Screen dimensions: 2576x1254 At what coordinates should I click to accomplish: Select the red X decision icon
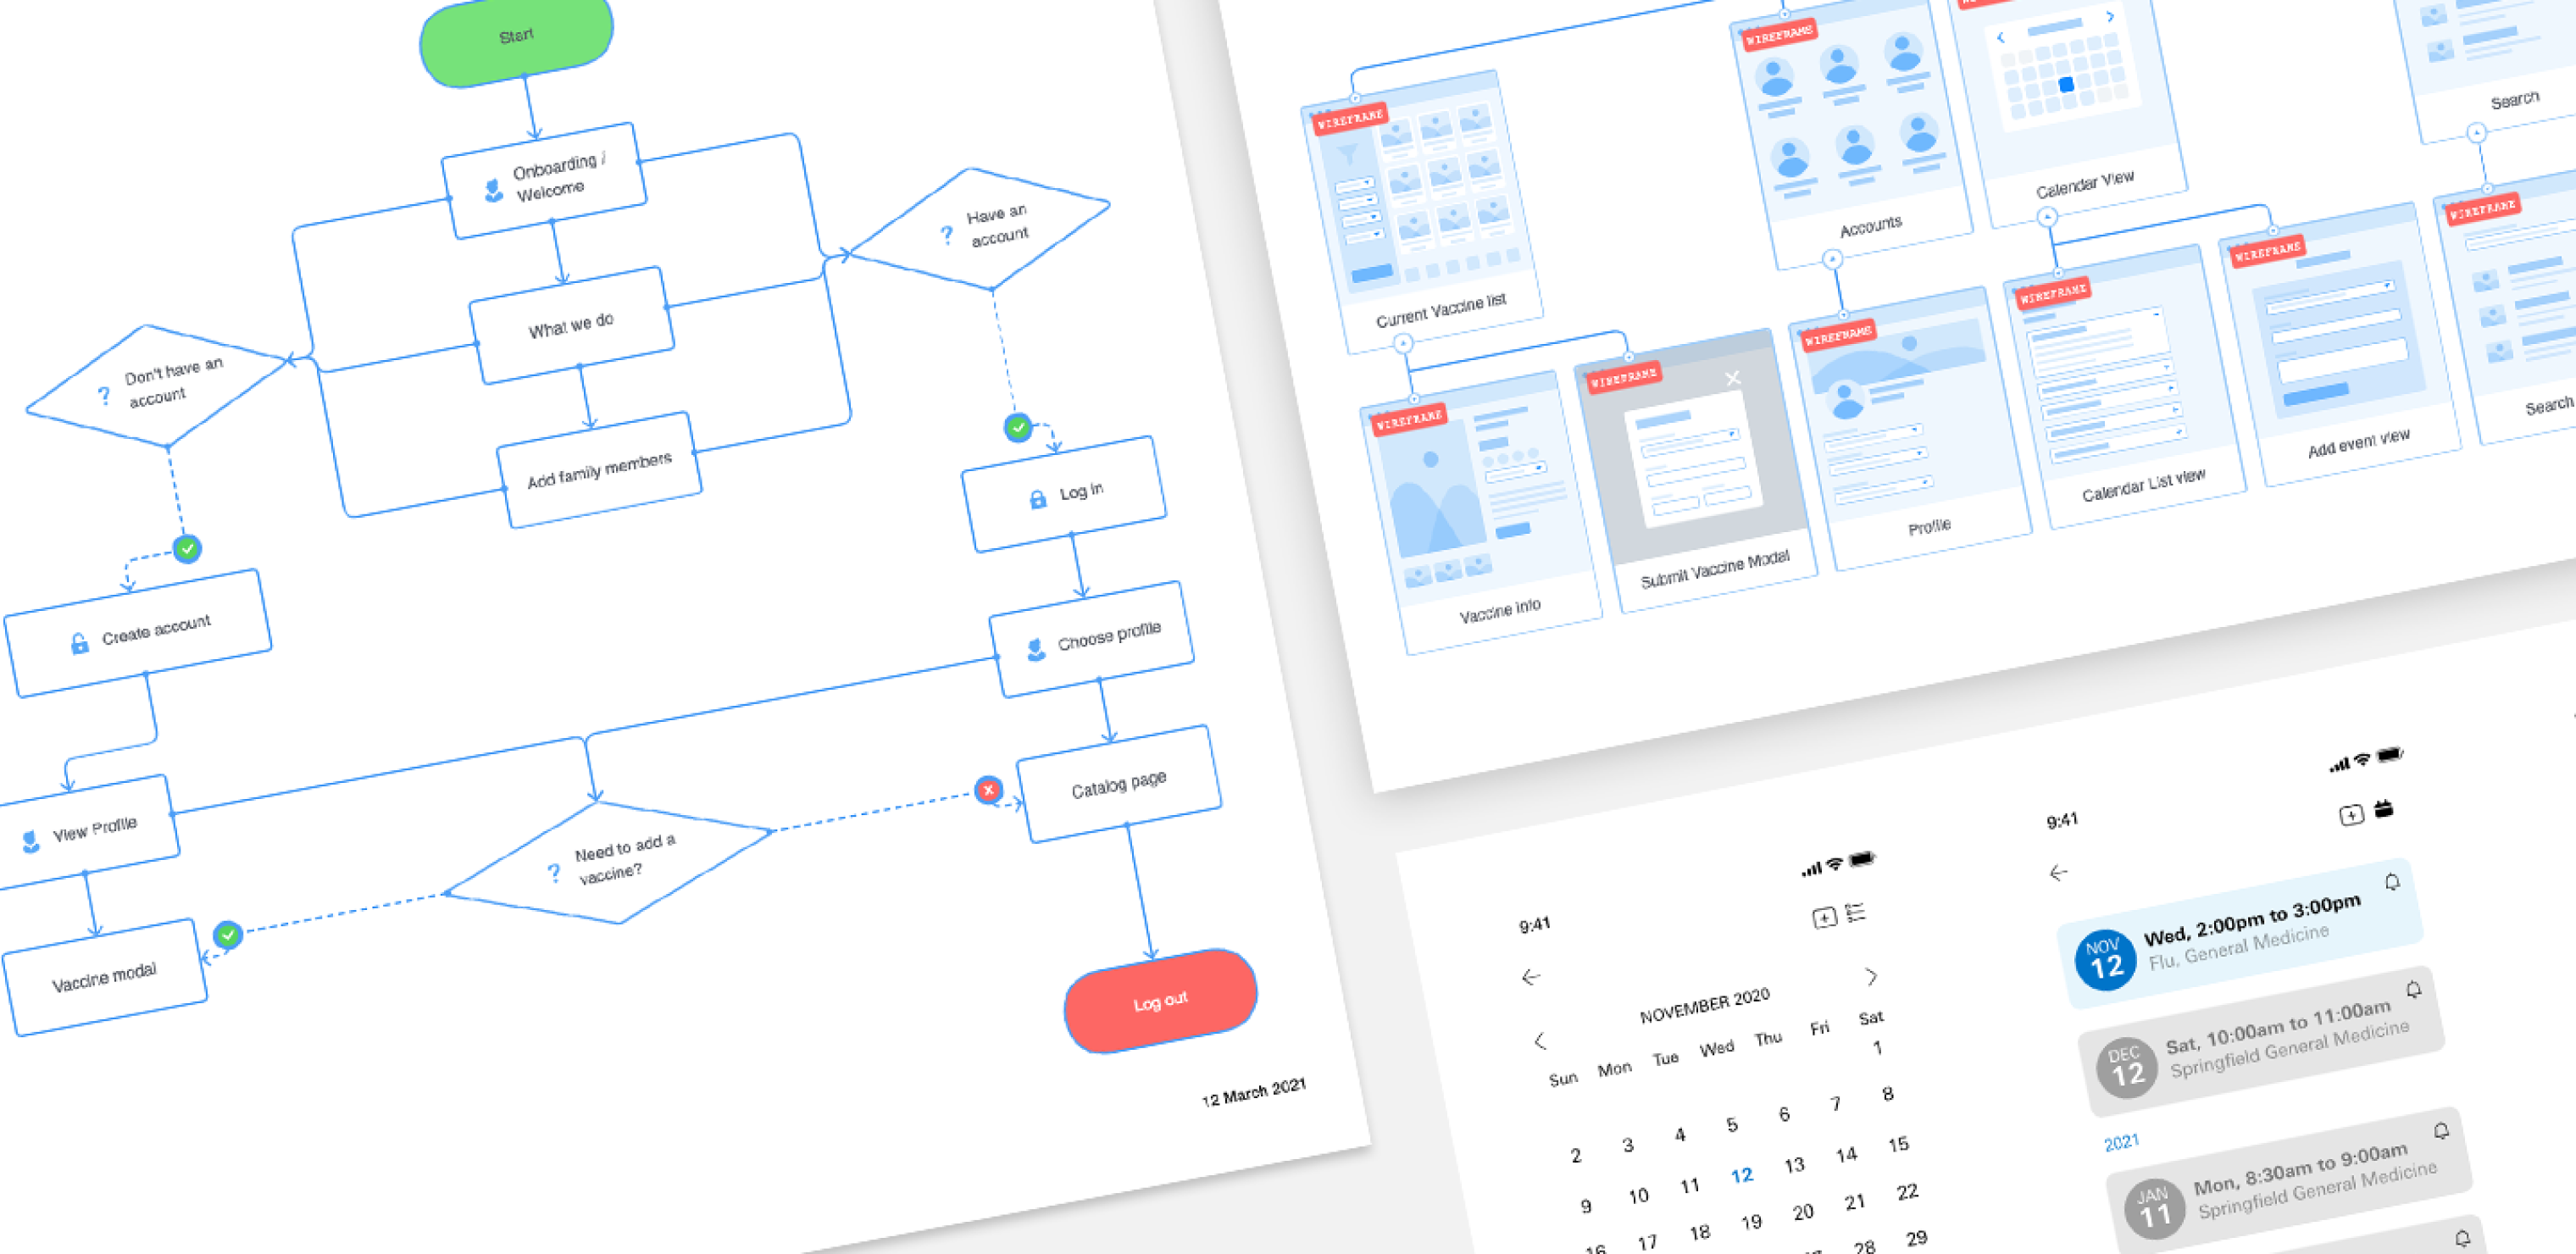[989, 791]
